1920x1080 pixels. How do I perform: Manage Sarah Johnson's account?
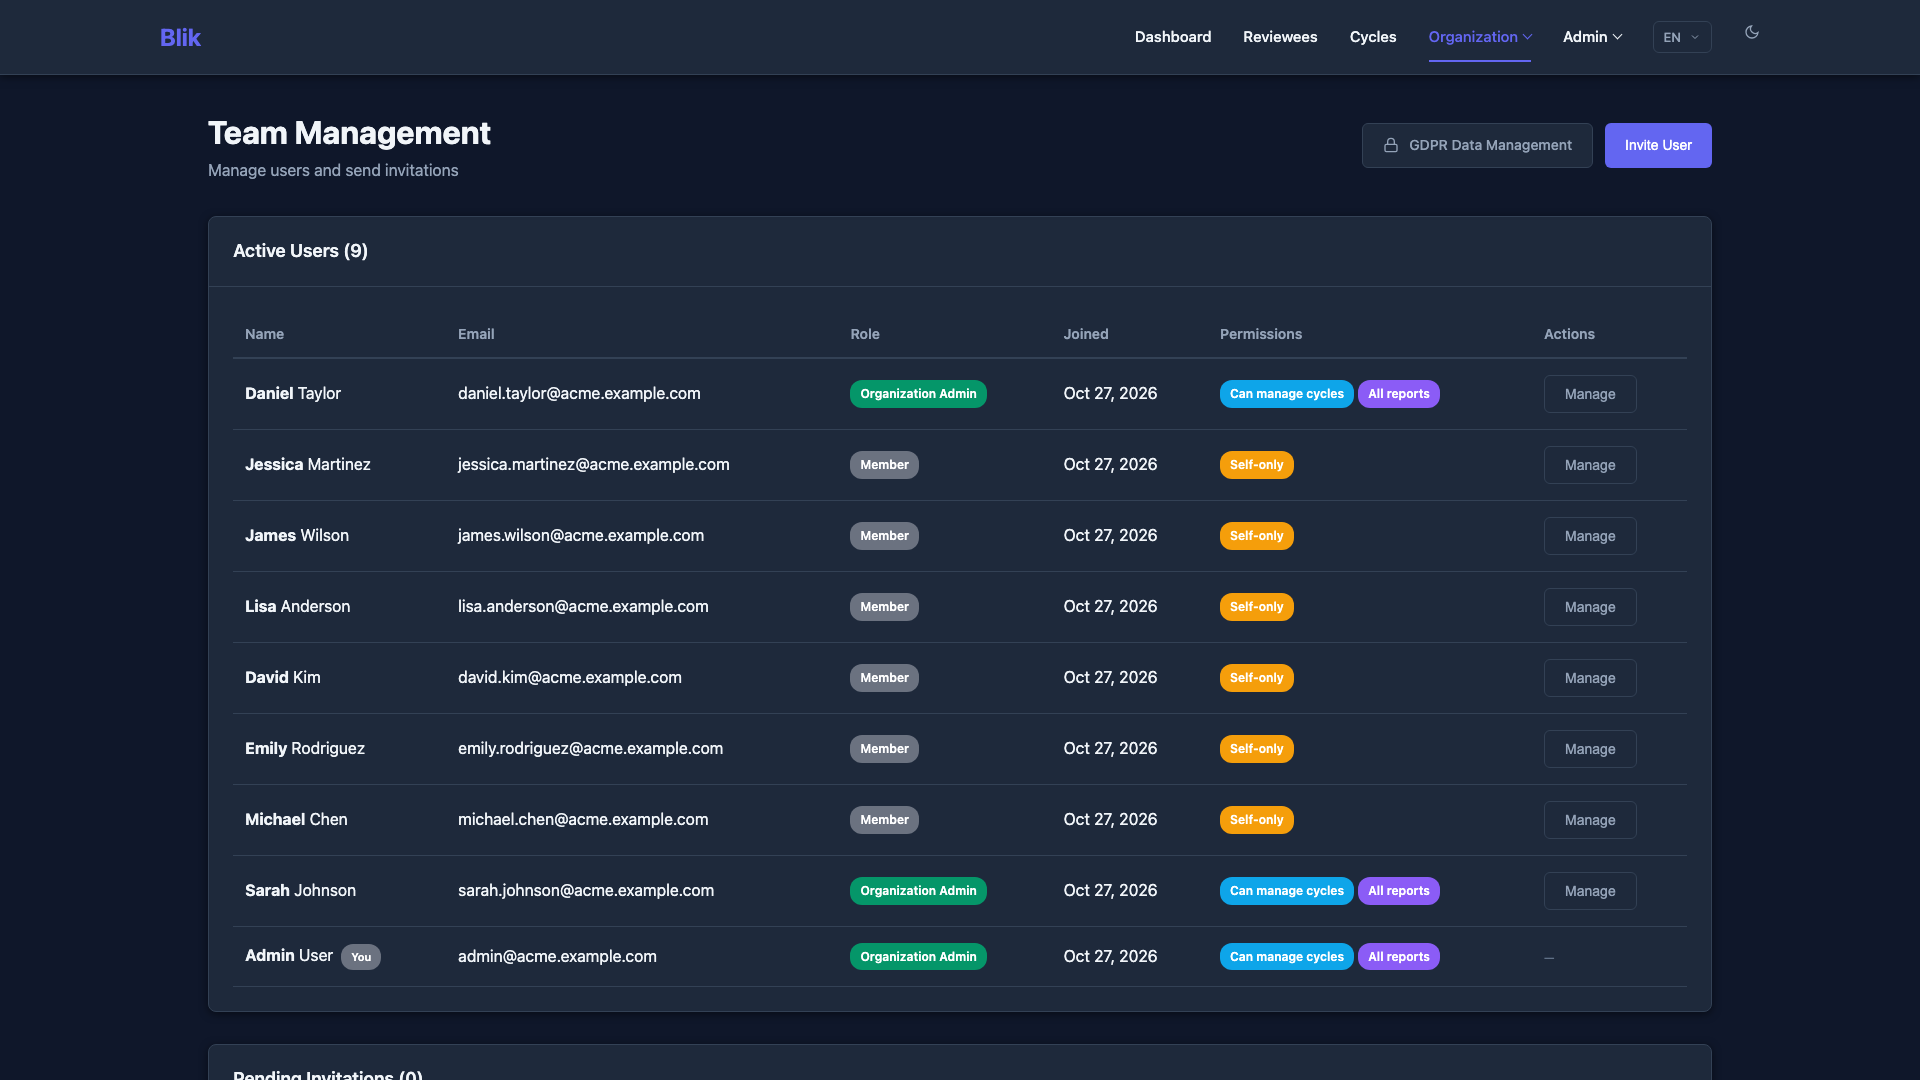(1589, 891)
